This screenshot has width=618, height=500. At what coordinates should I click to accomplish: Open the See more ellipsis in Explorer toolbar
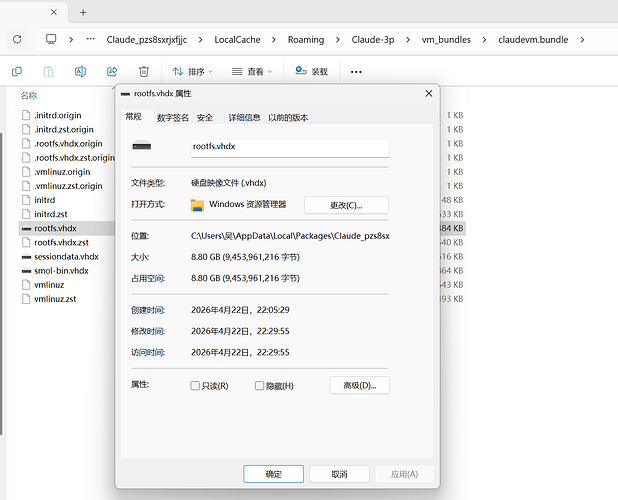356,72
